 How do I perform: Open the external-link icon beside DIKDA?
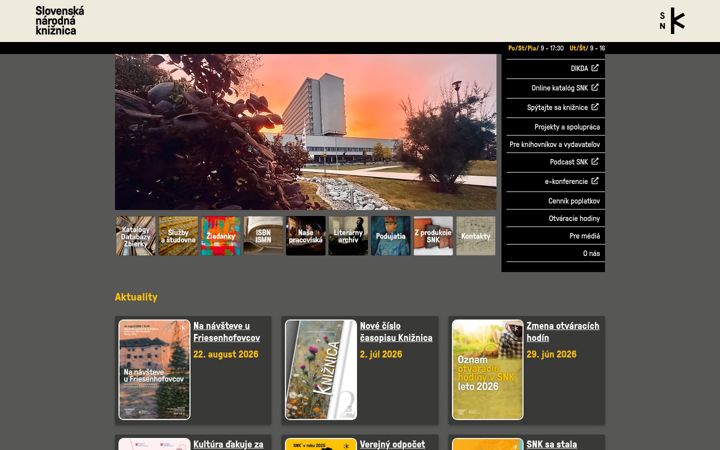point(595,68)
